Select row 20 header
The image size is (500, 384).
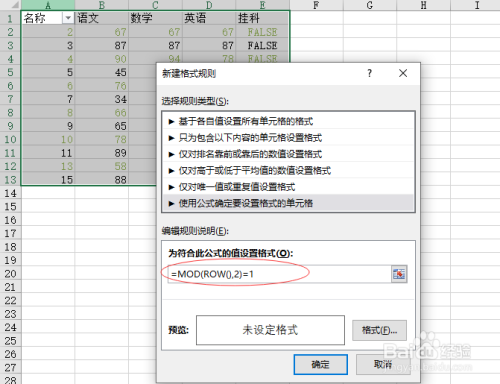(x=10, y=274)
